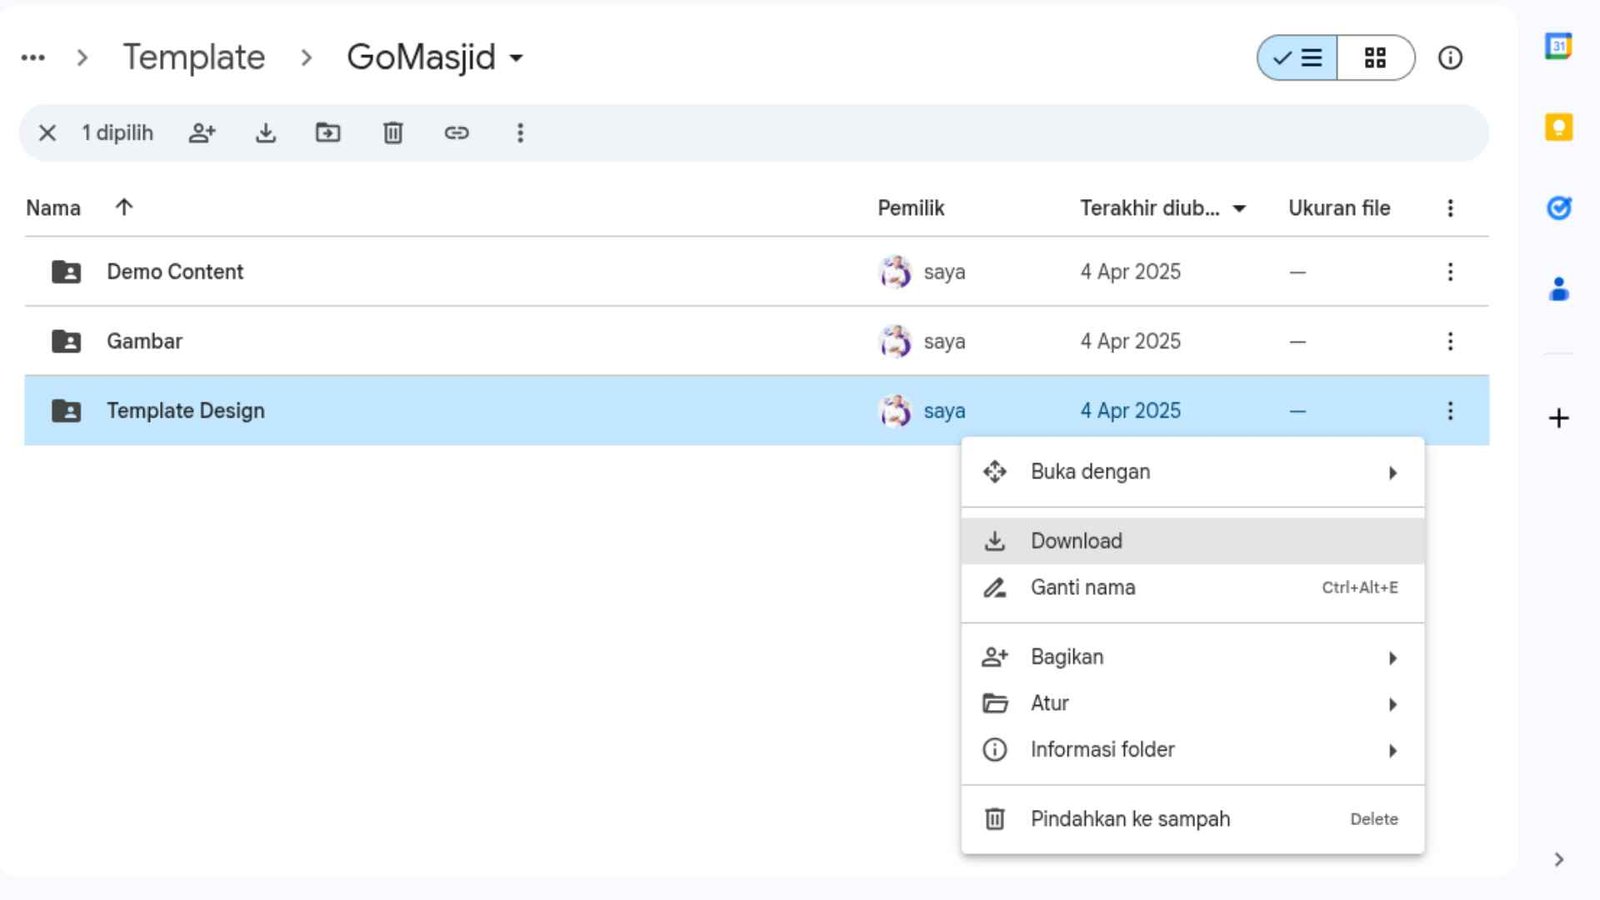This screenshot has height=900, width=1600.
Task: Click the move-to-folder icon in toolbar
Action: pyautogui.click(x=328, y=133)
